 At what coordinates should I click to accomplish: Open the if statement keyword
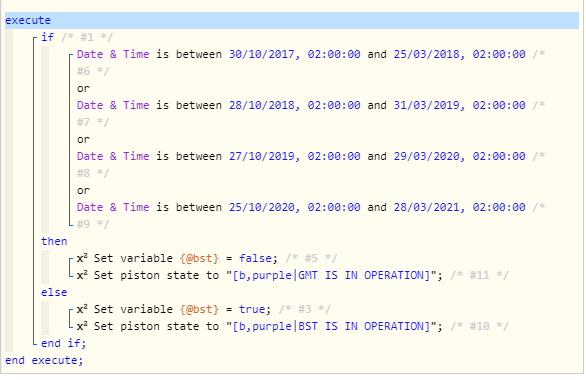click(47, 37)
